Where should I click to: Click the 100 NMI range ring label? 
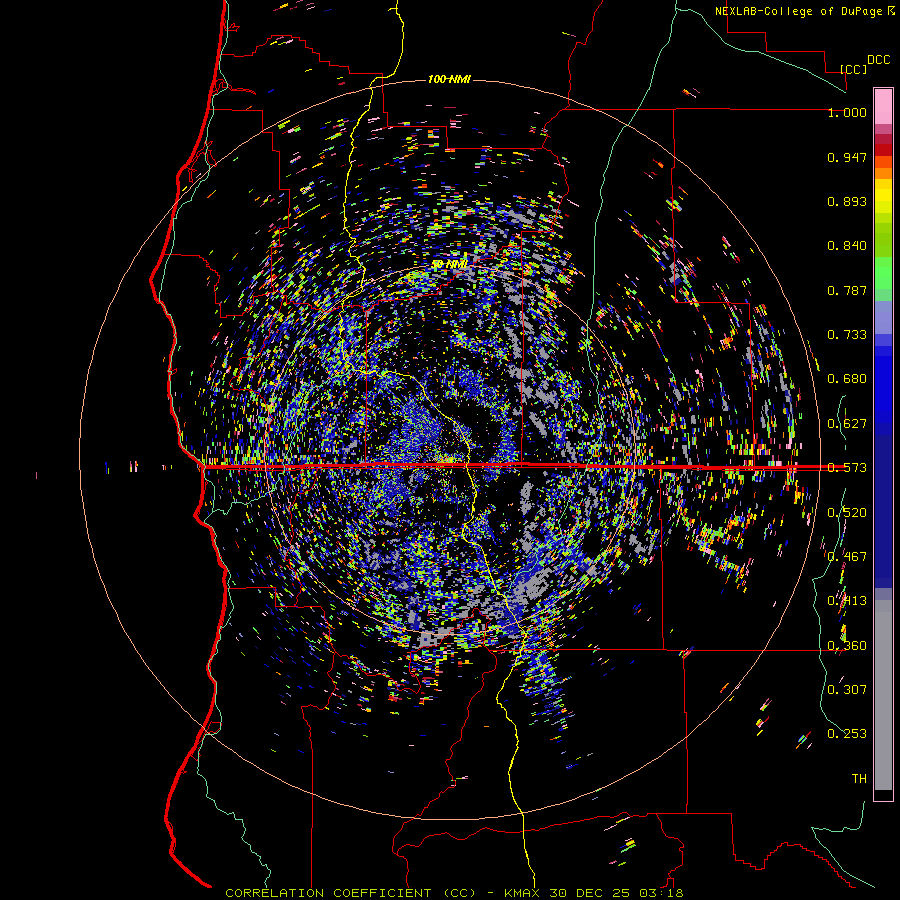(x=449, y=79)
